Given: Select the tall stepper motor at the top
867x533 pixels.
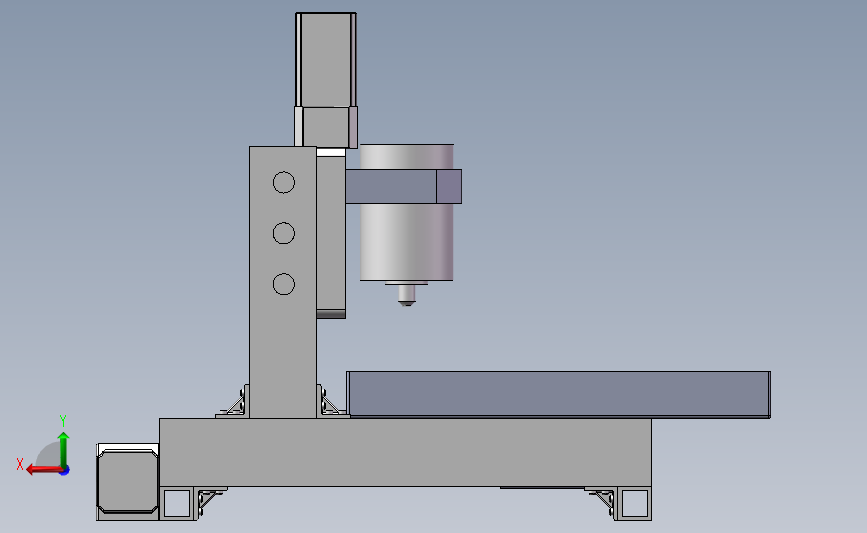Looking at the screenshot, I should coord(326,60).
